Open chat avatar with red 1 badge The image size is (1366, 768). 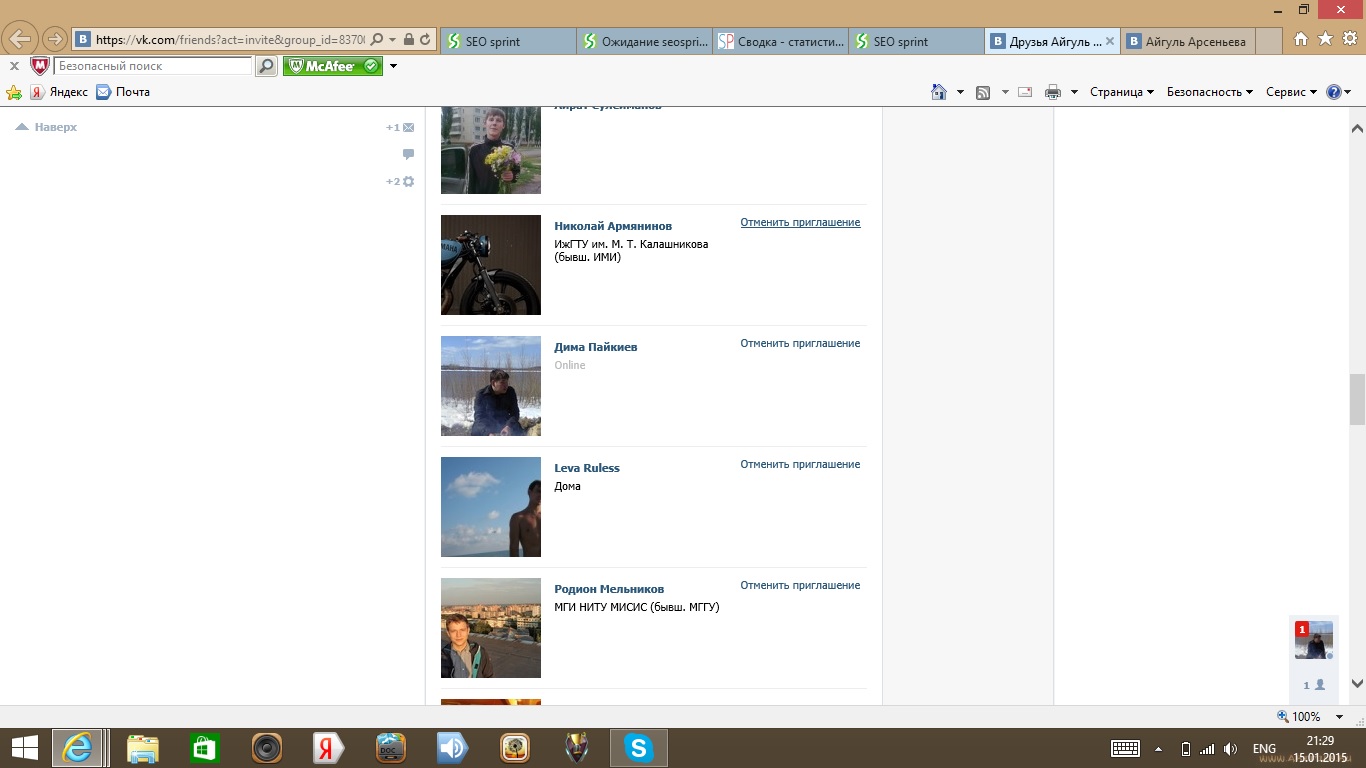pyautogui.click(x=1314, y=640)
